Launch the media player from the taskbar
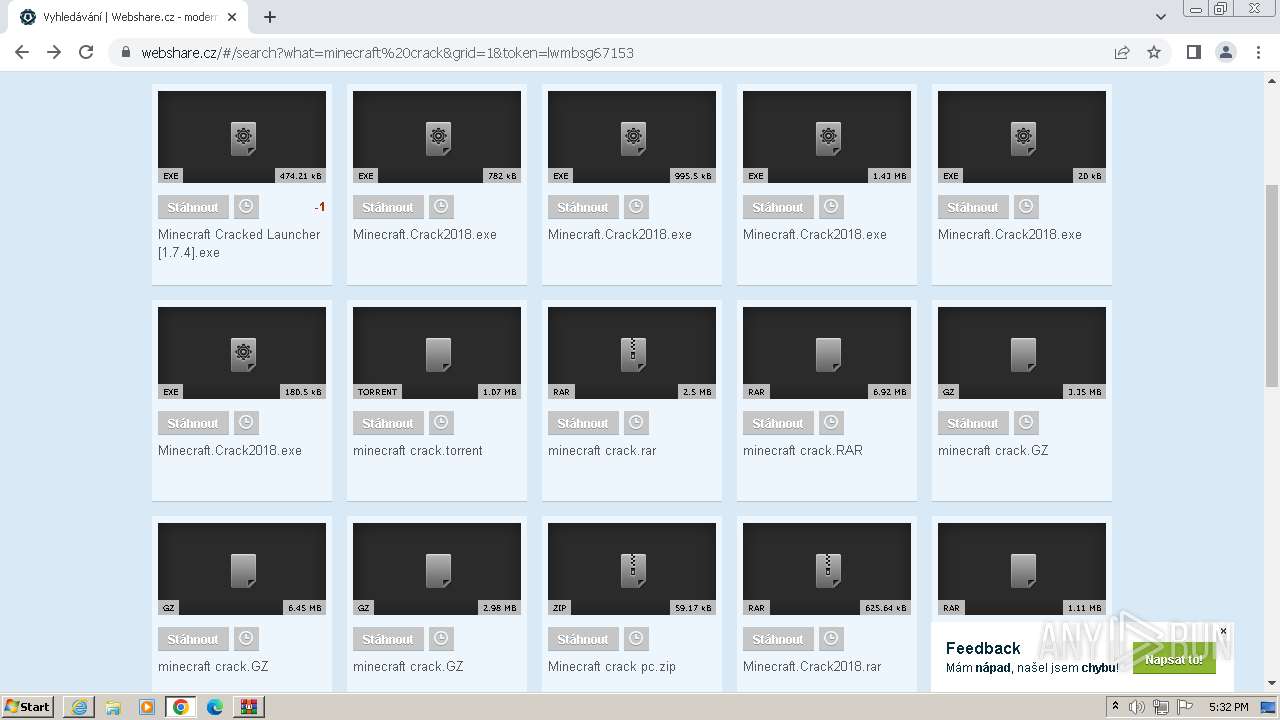Image resolution: width=1280 pixels, height=720 pixels. (147, 707)
